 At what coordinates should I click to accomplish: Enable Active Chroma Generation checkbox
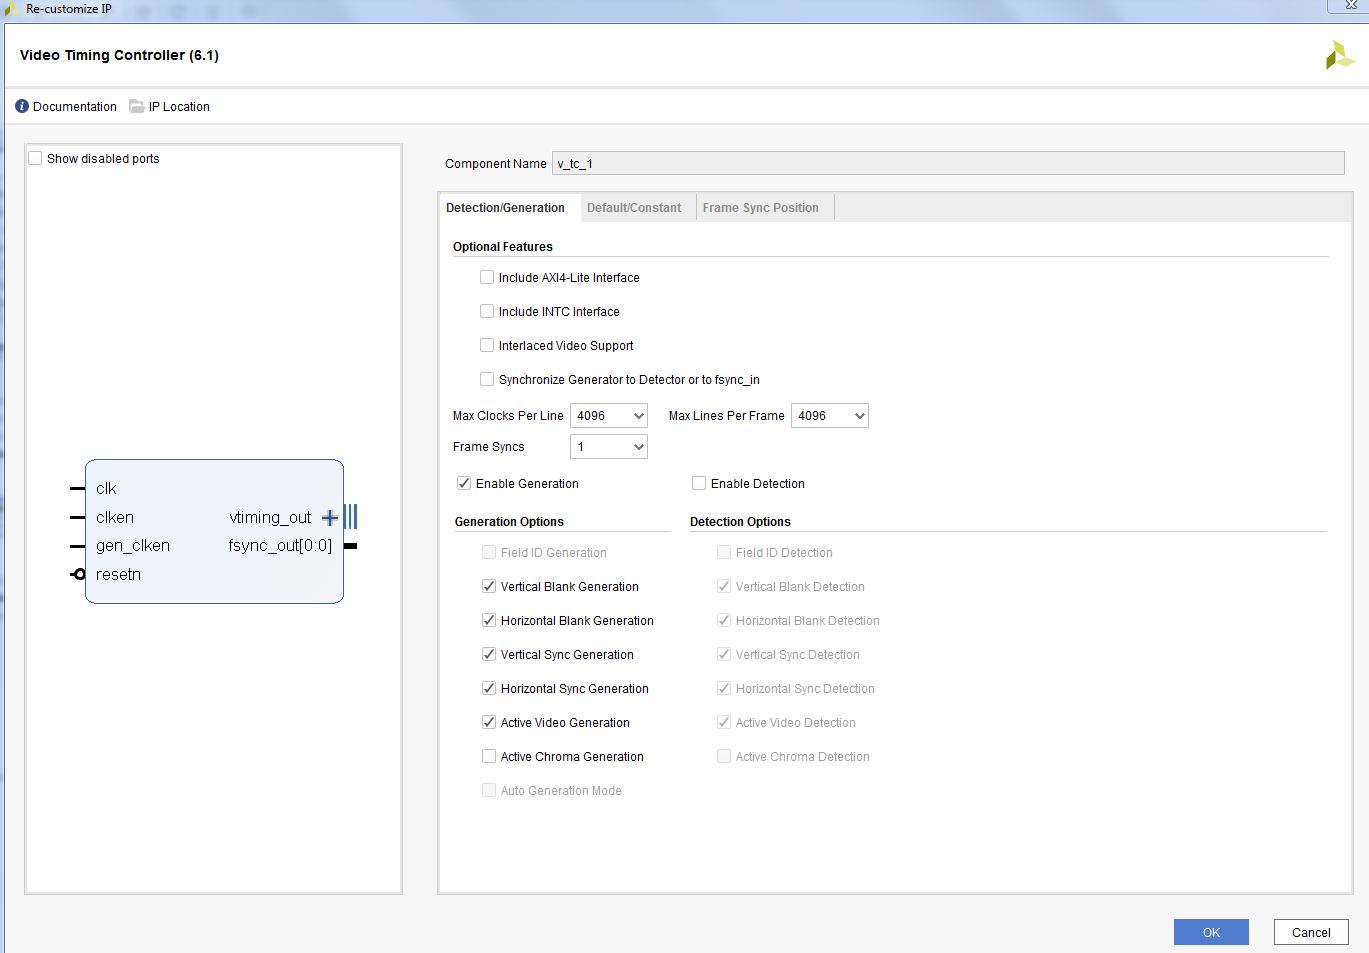tap(489, 757)
